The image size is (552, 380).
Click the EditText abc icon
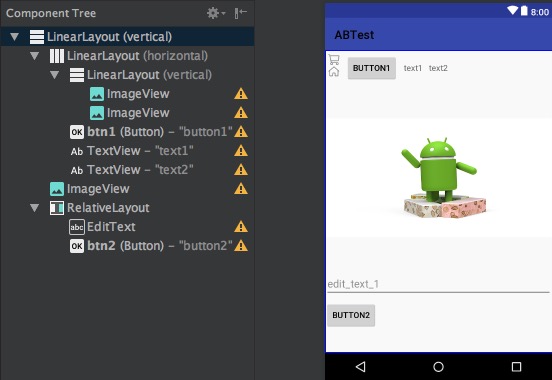point(77,227)
